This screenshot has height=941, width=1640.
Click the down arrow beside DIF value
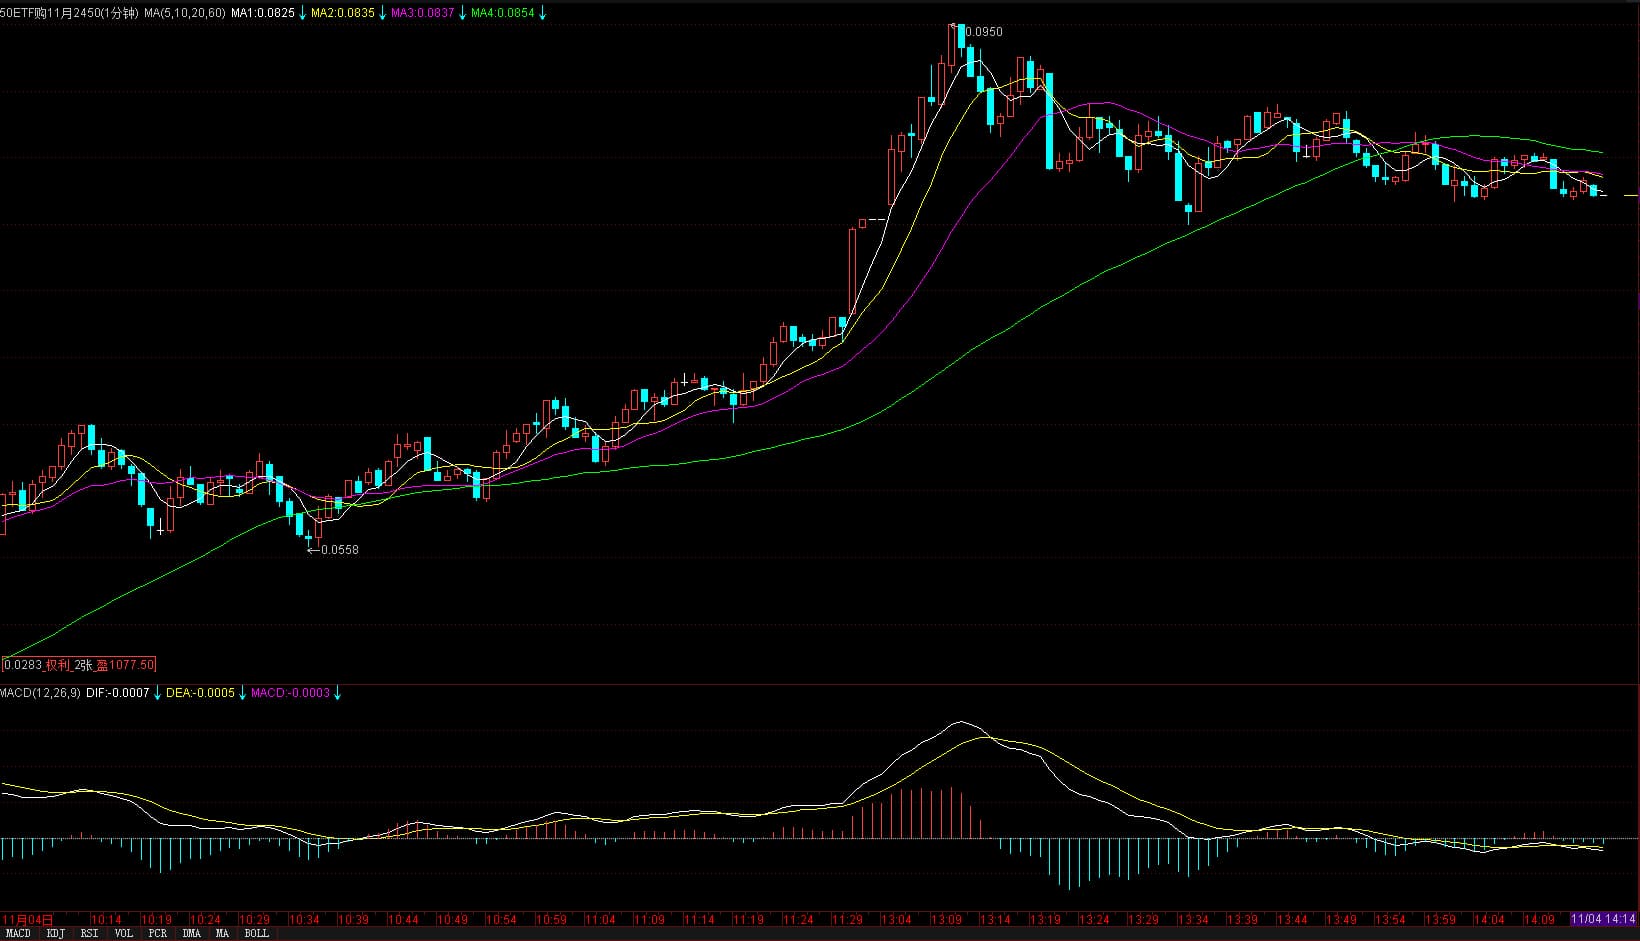157,693
